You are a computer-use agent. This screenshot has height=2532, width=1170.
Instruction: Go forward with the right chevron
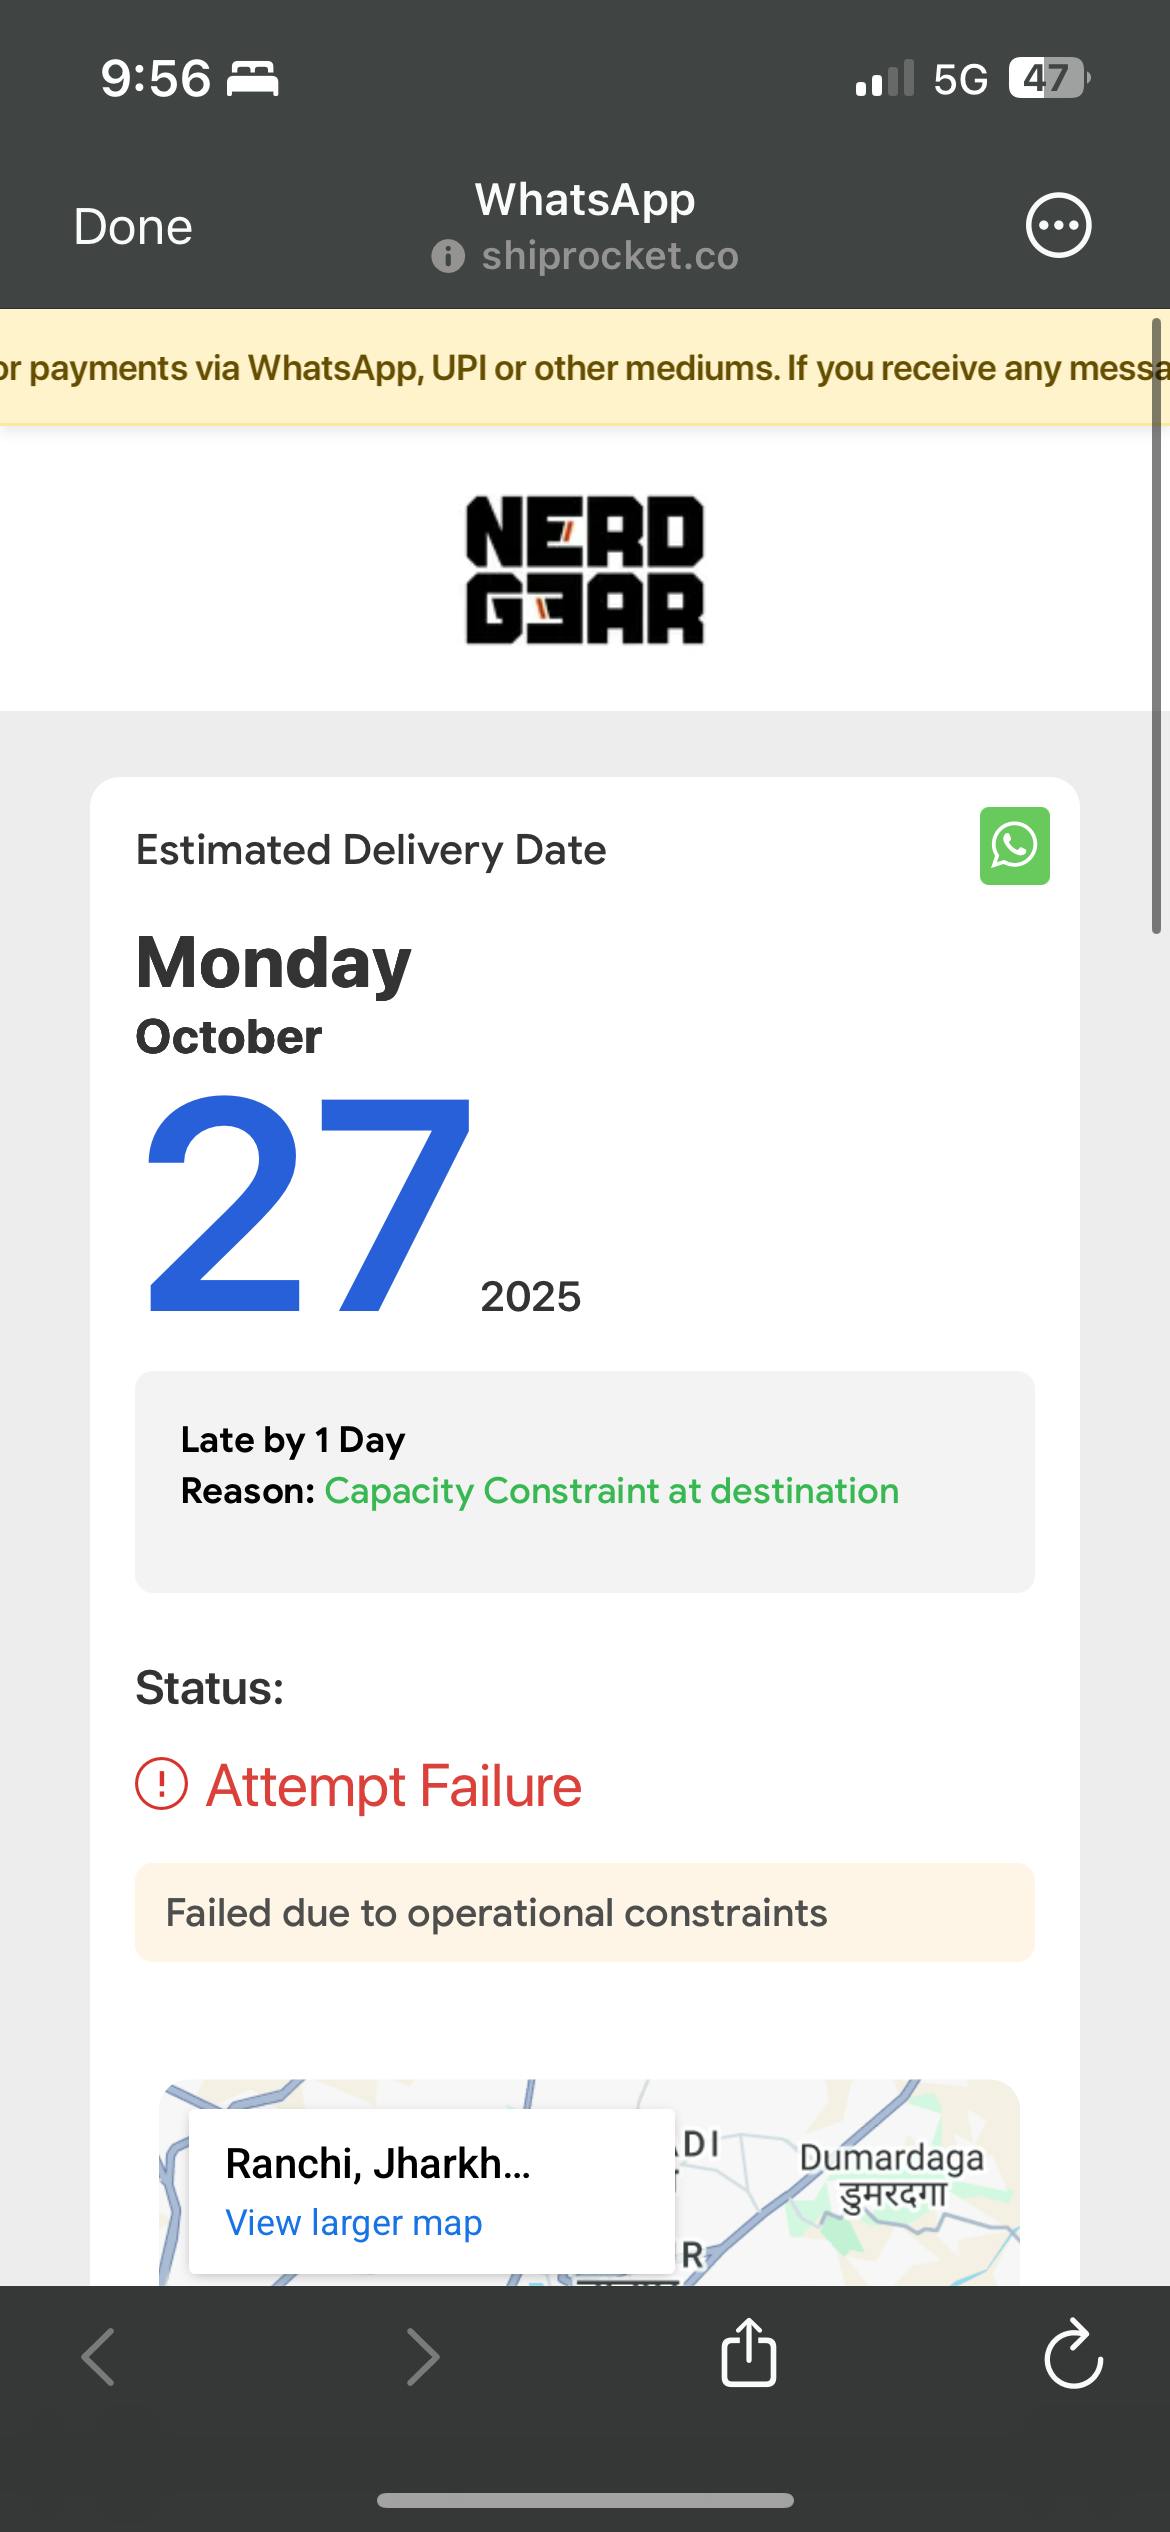423,2356
